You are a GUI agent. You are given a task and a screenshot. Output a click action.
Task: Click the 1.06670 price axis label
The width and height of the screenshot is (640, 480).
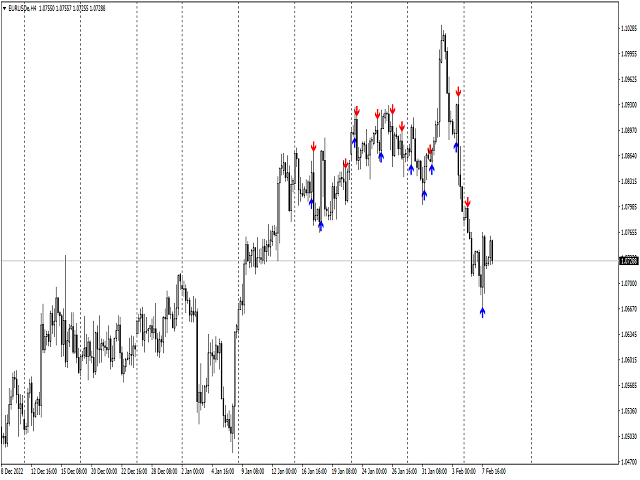click(x=629, y=309)
